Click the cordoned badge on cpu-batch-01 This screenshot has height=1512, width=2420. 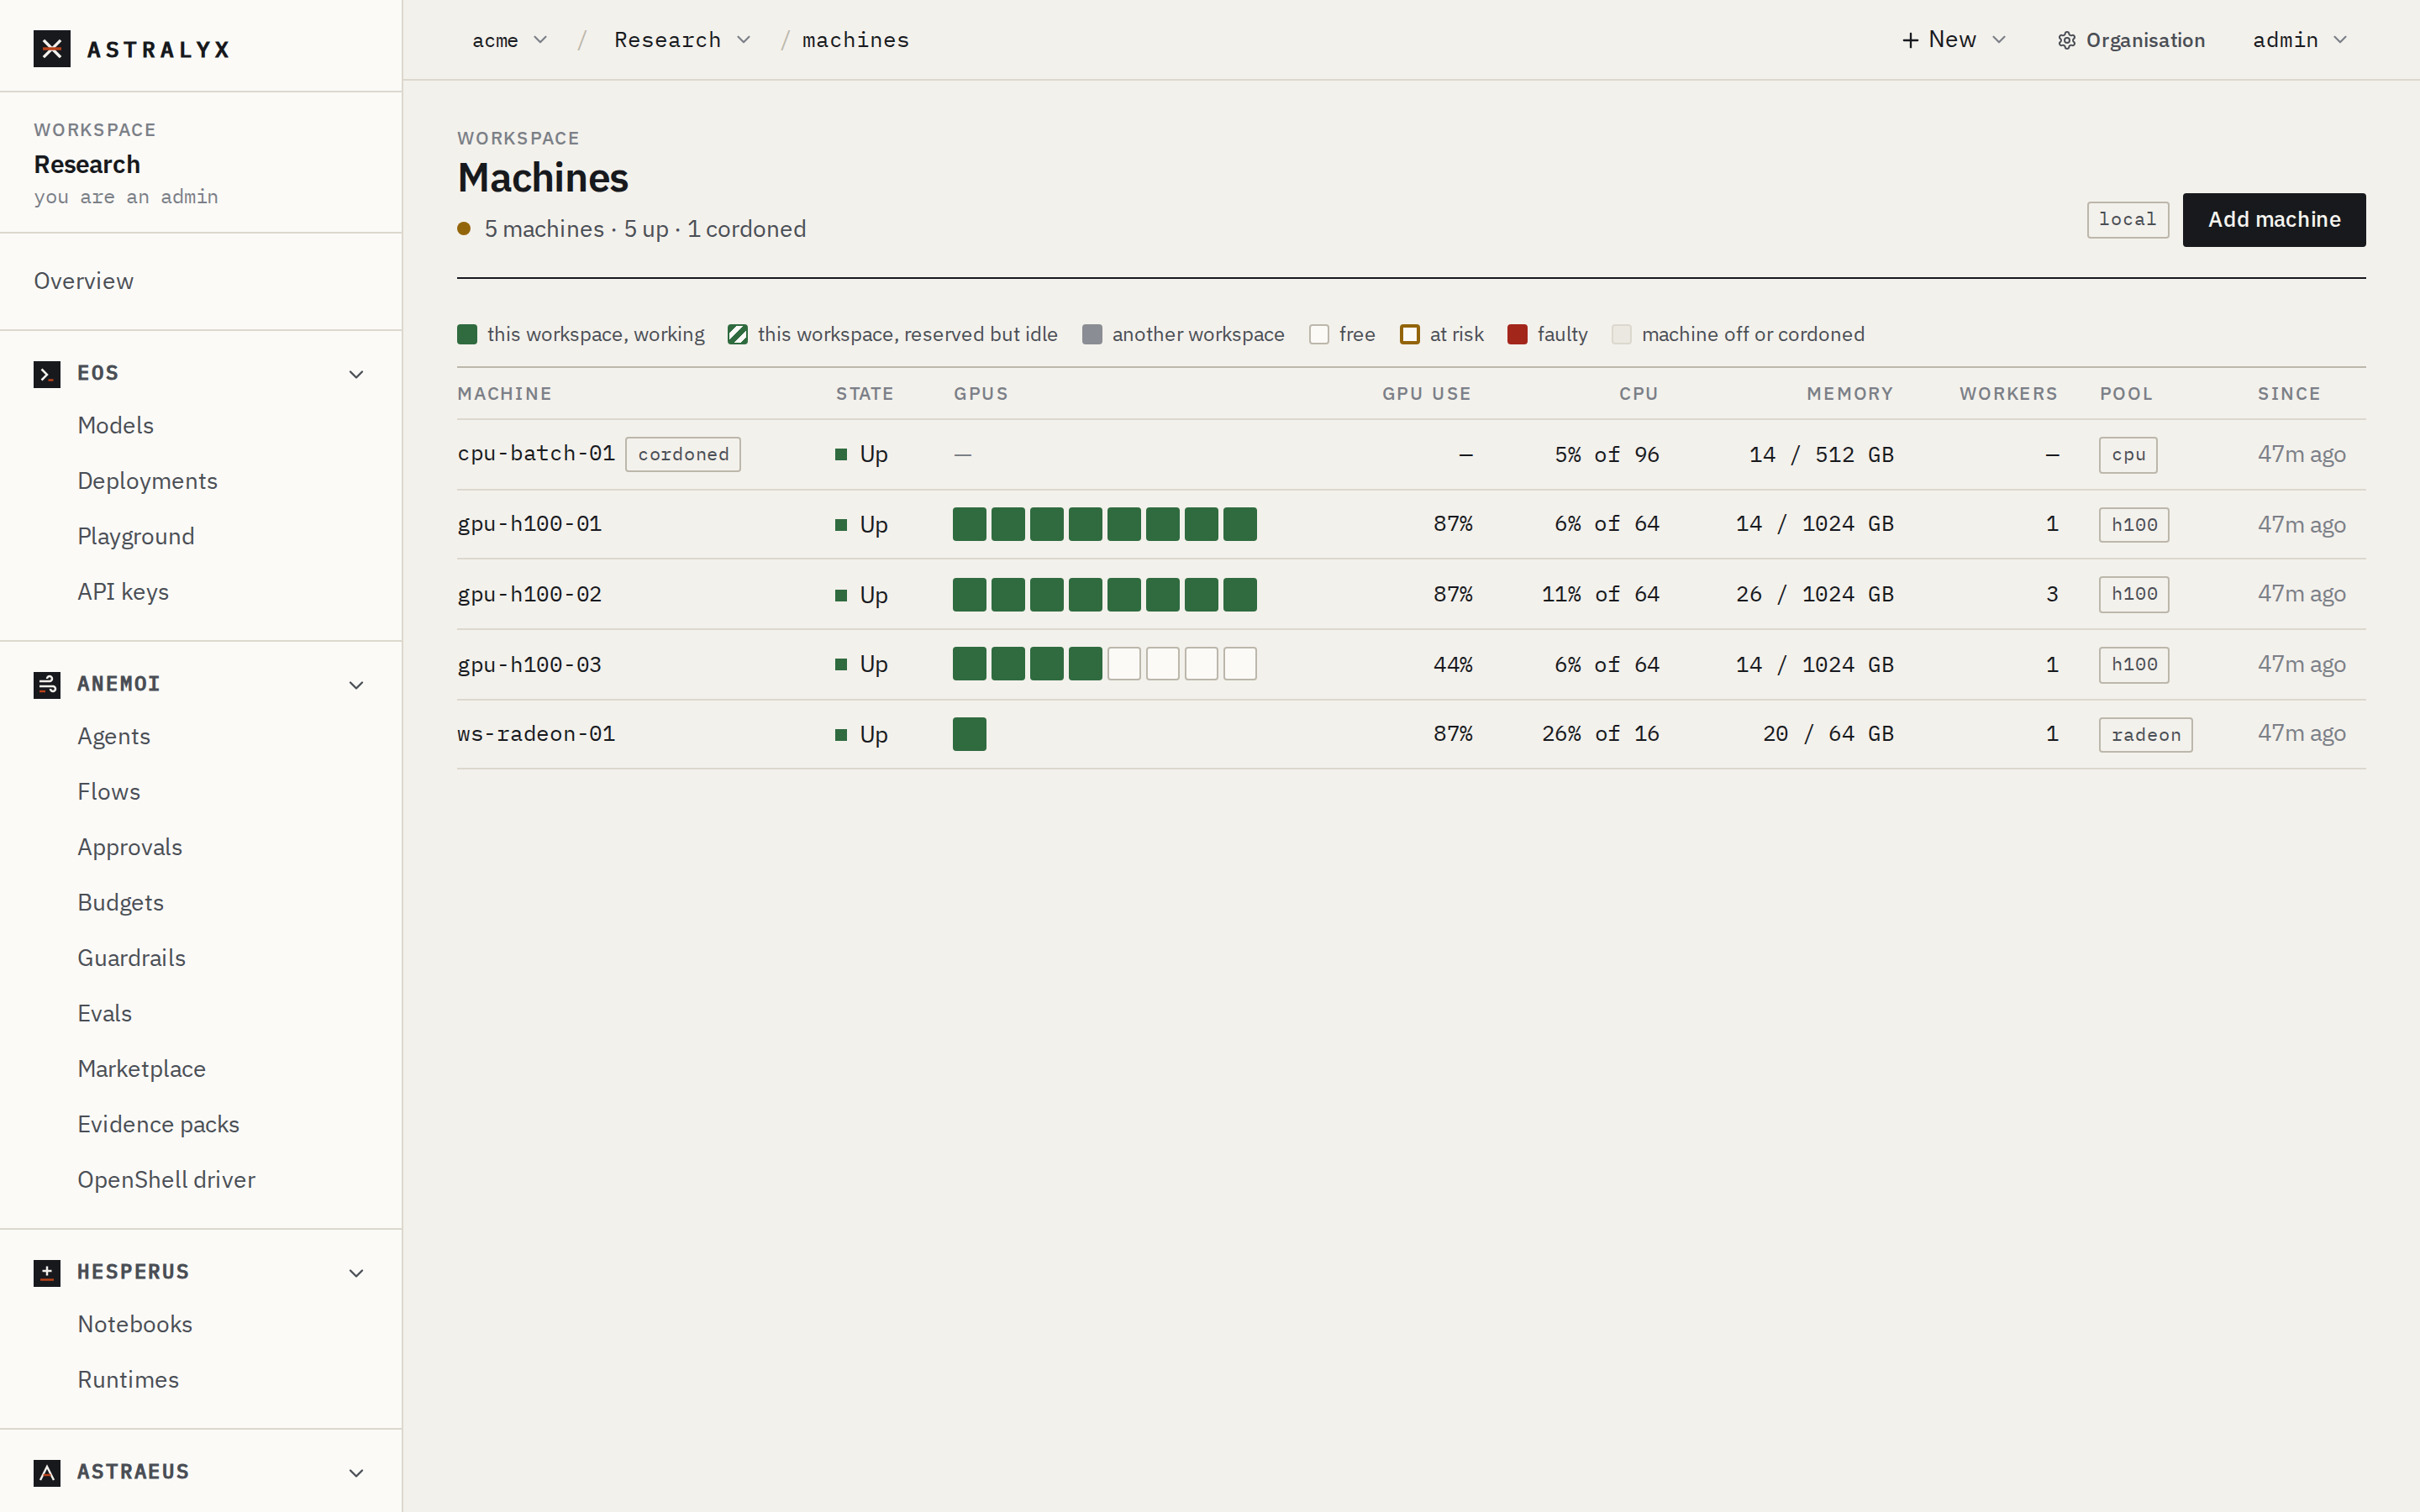(684, 455)
